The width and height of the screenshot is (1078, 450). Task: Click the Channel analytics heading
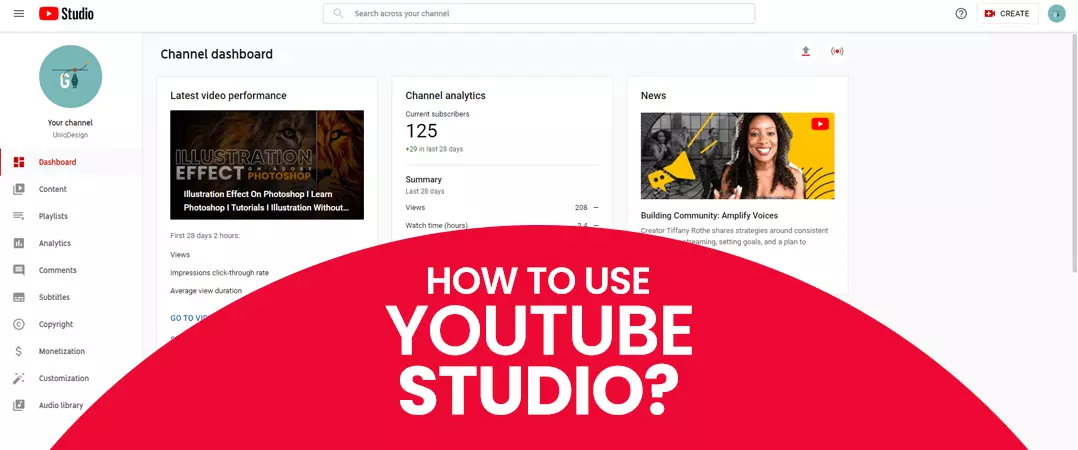(x=446, y=95)
